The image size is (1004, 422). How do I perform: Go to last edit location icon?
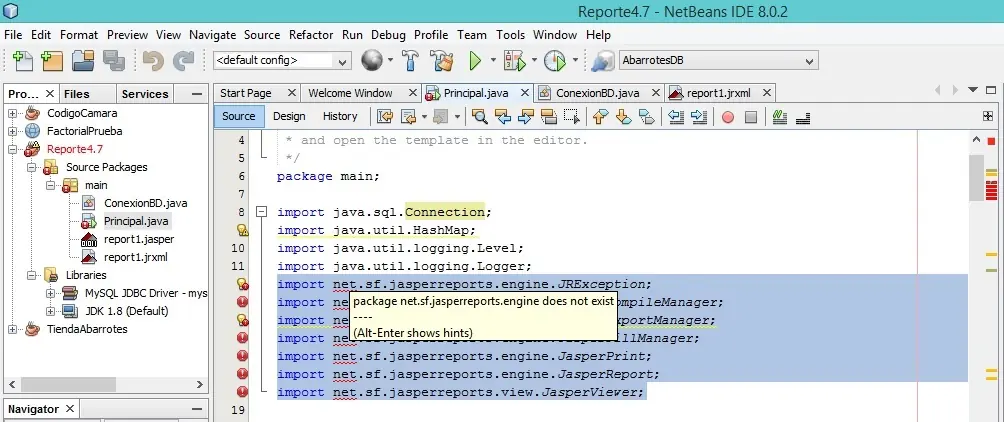pos(385,117)
